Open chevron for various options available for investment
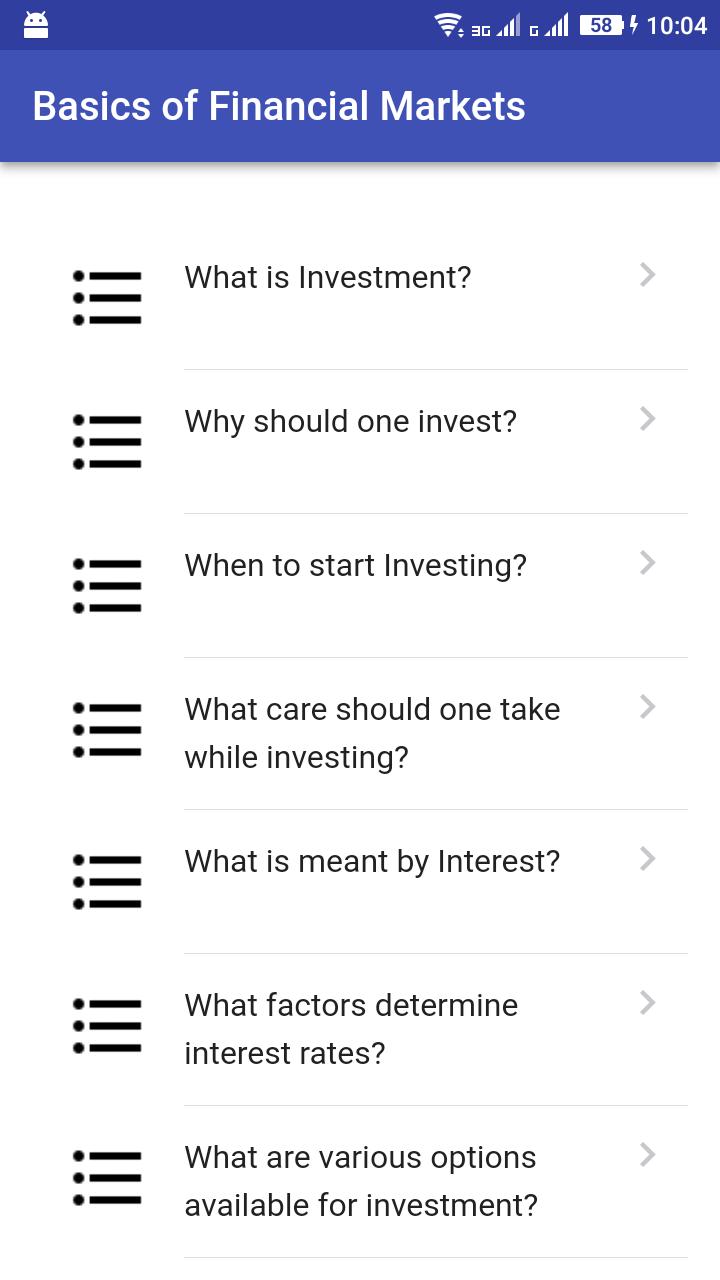Screen dimensions: 720x1280 click(648, 1154)
